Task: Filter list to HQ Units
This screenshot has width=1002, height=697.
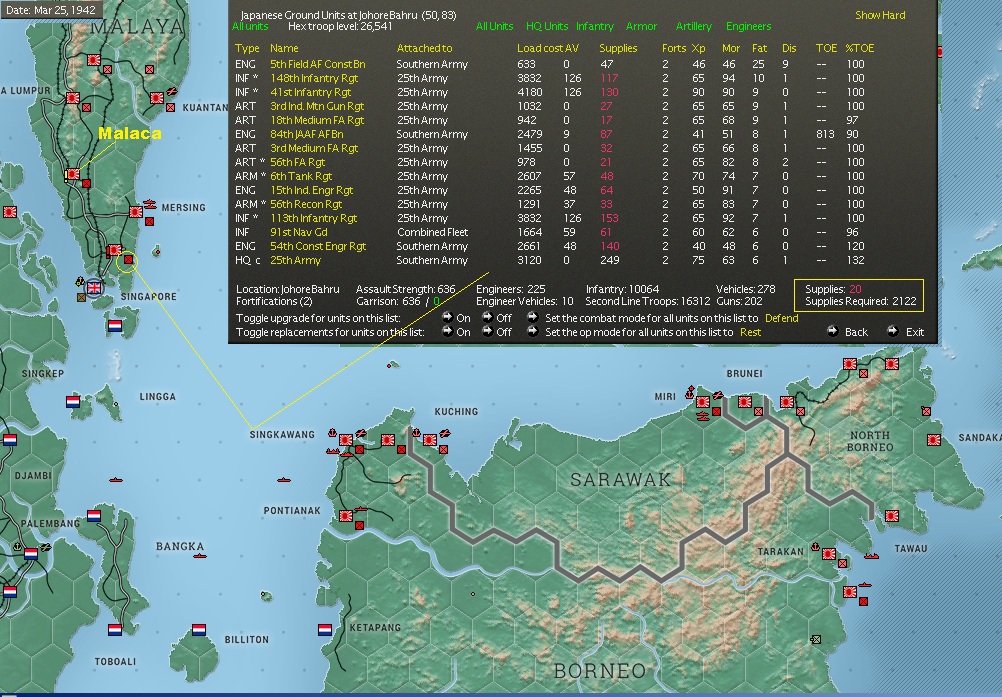Action: [547, 26]
